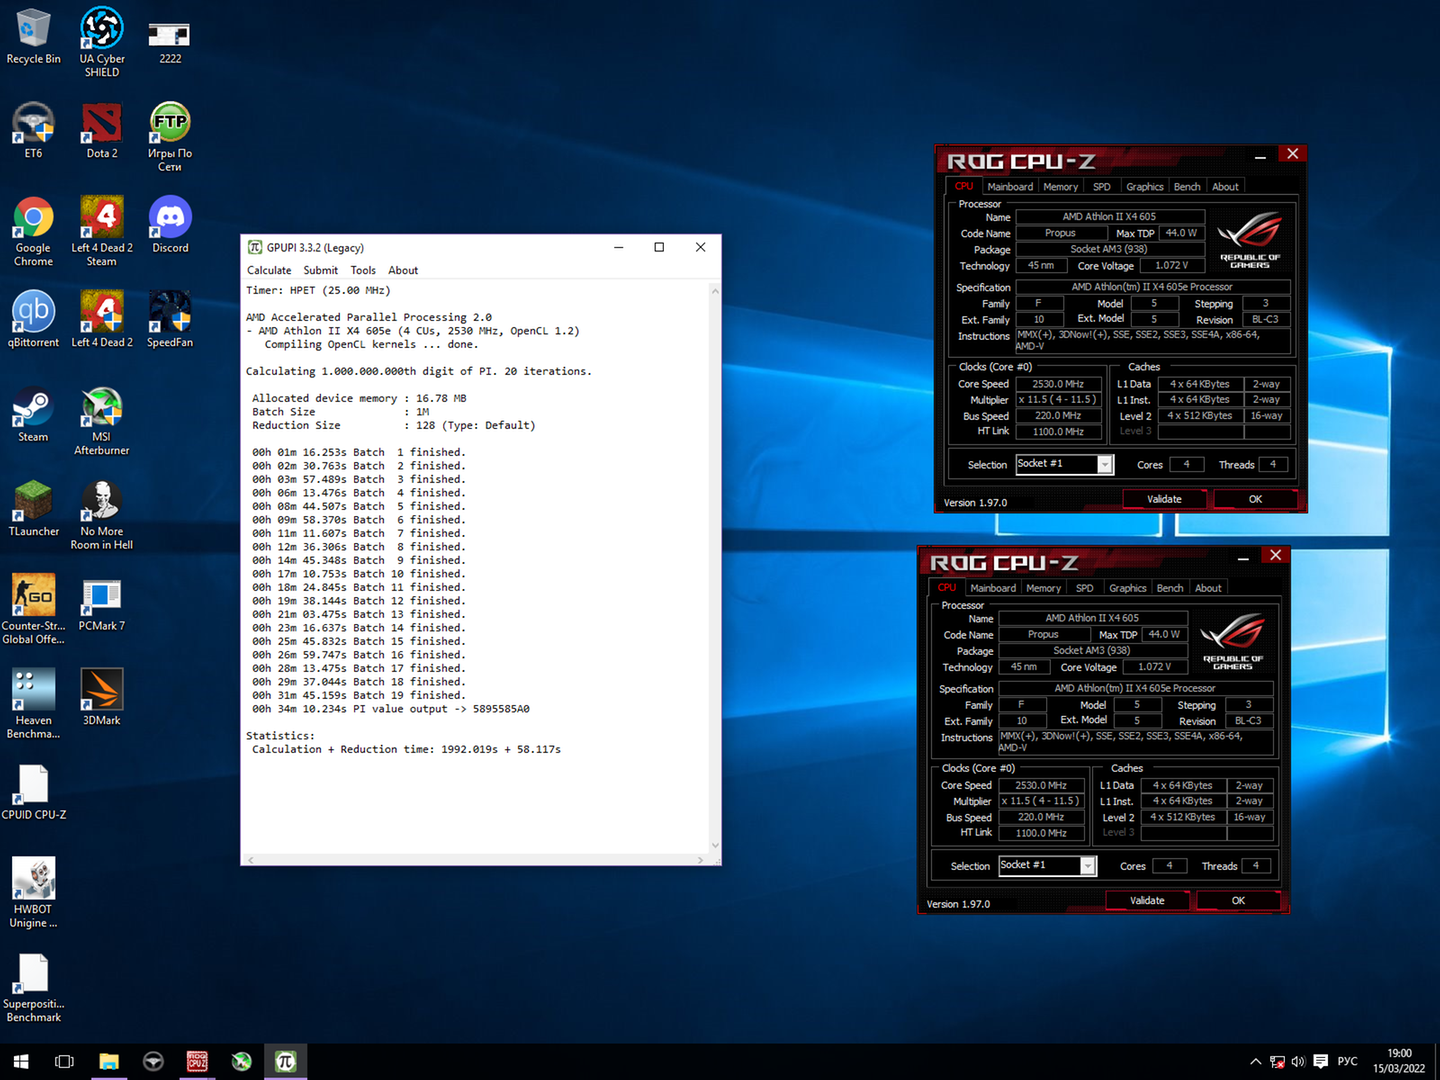The height and width of the screenshot is (1080, 1440).
Task: Launch UA Cyber SHIELD shortcut
Action: 102,41
